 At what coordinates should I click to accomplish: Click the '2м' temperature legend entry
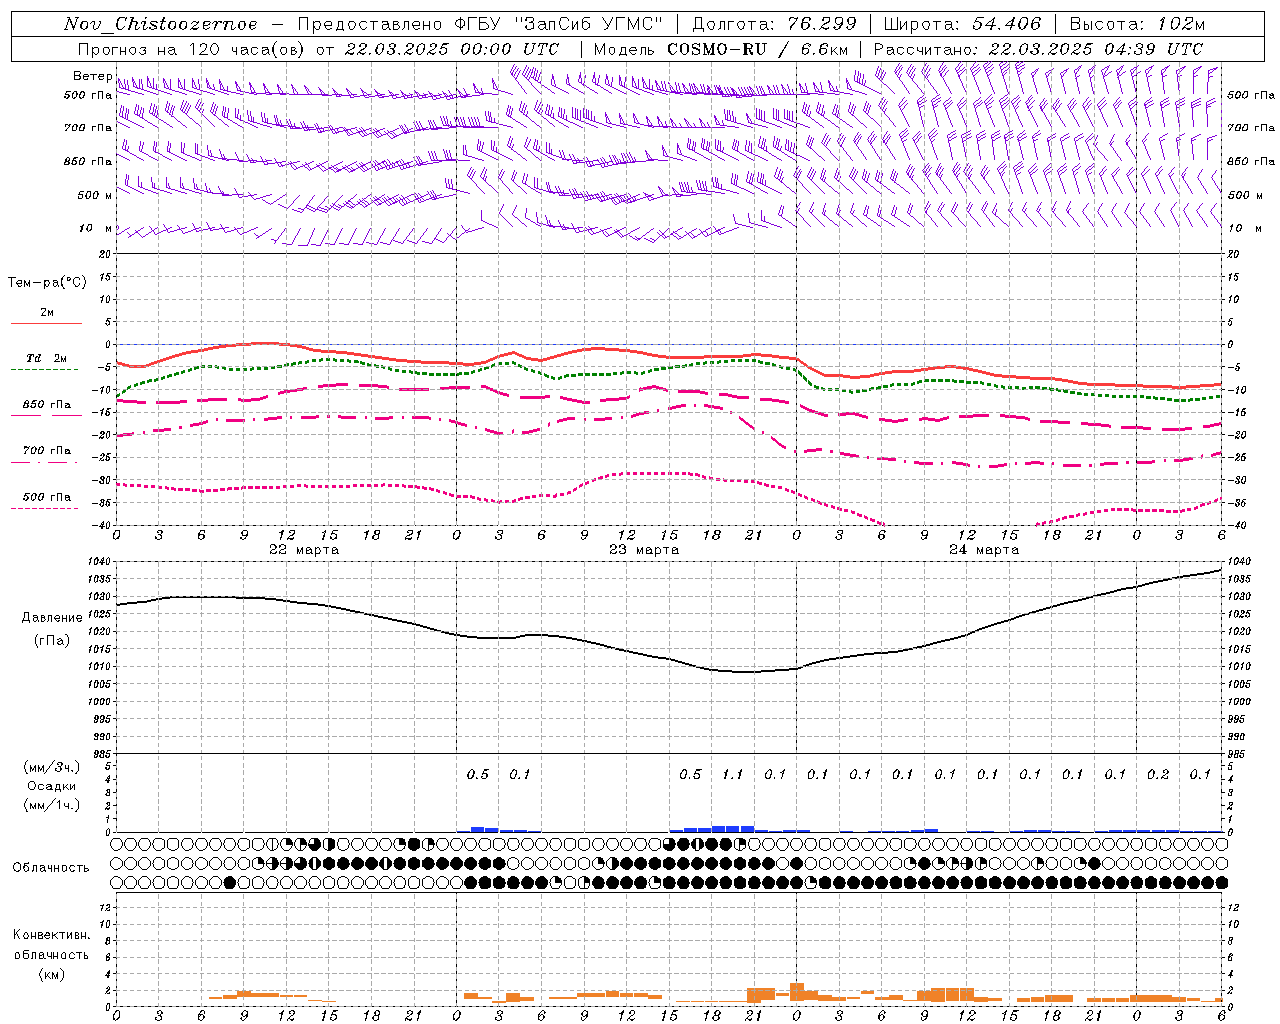pos(47,313)
